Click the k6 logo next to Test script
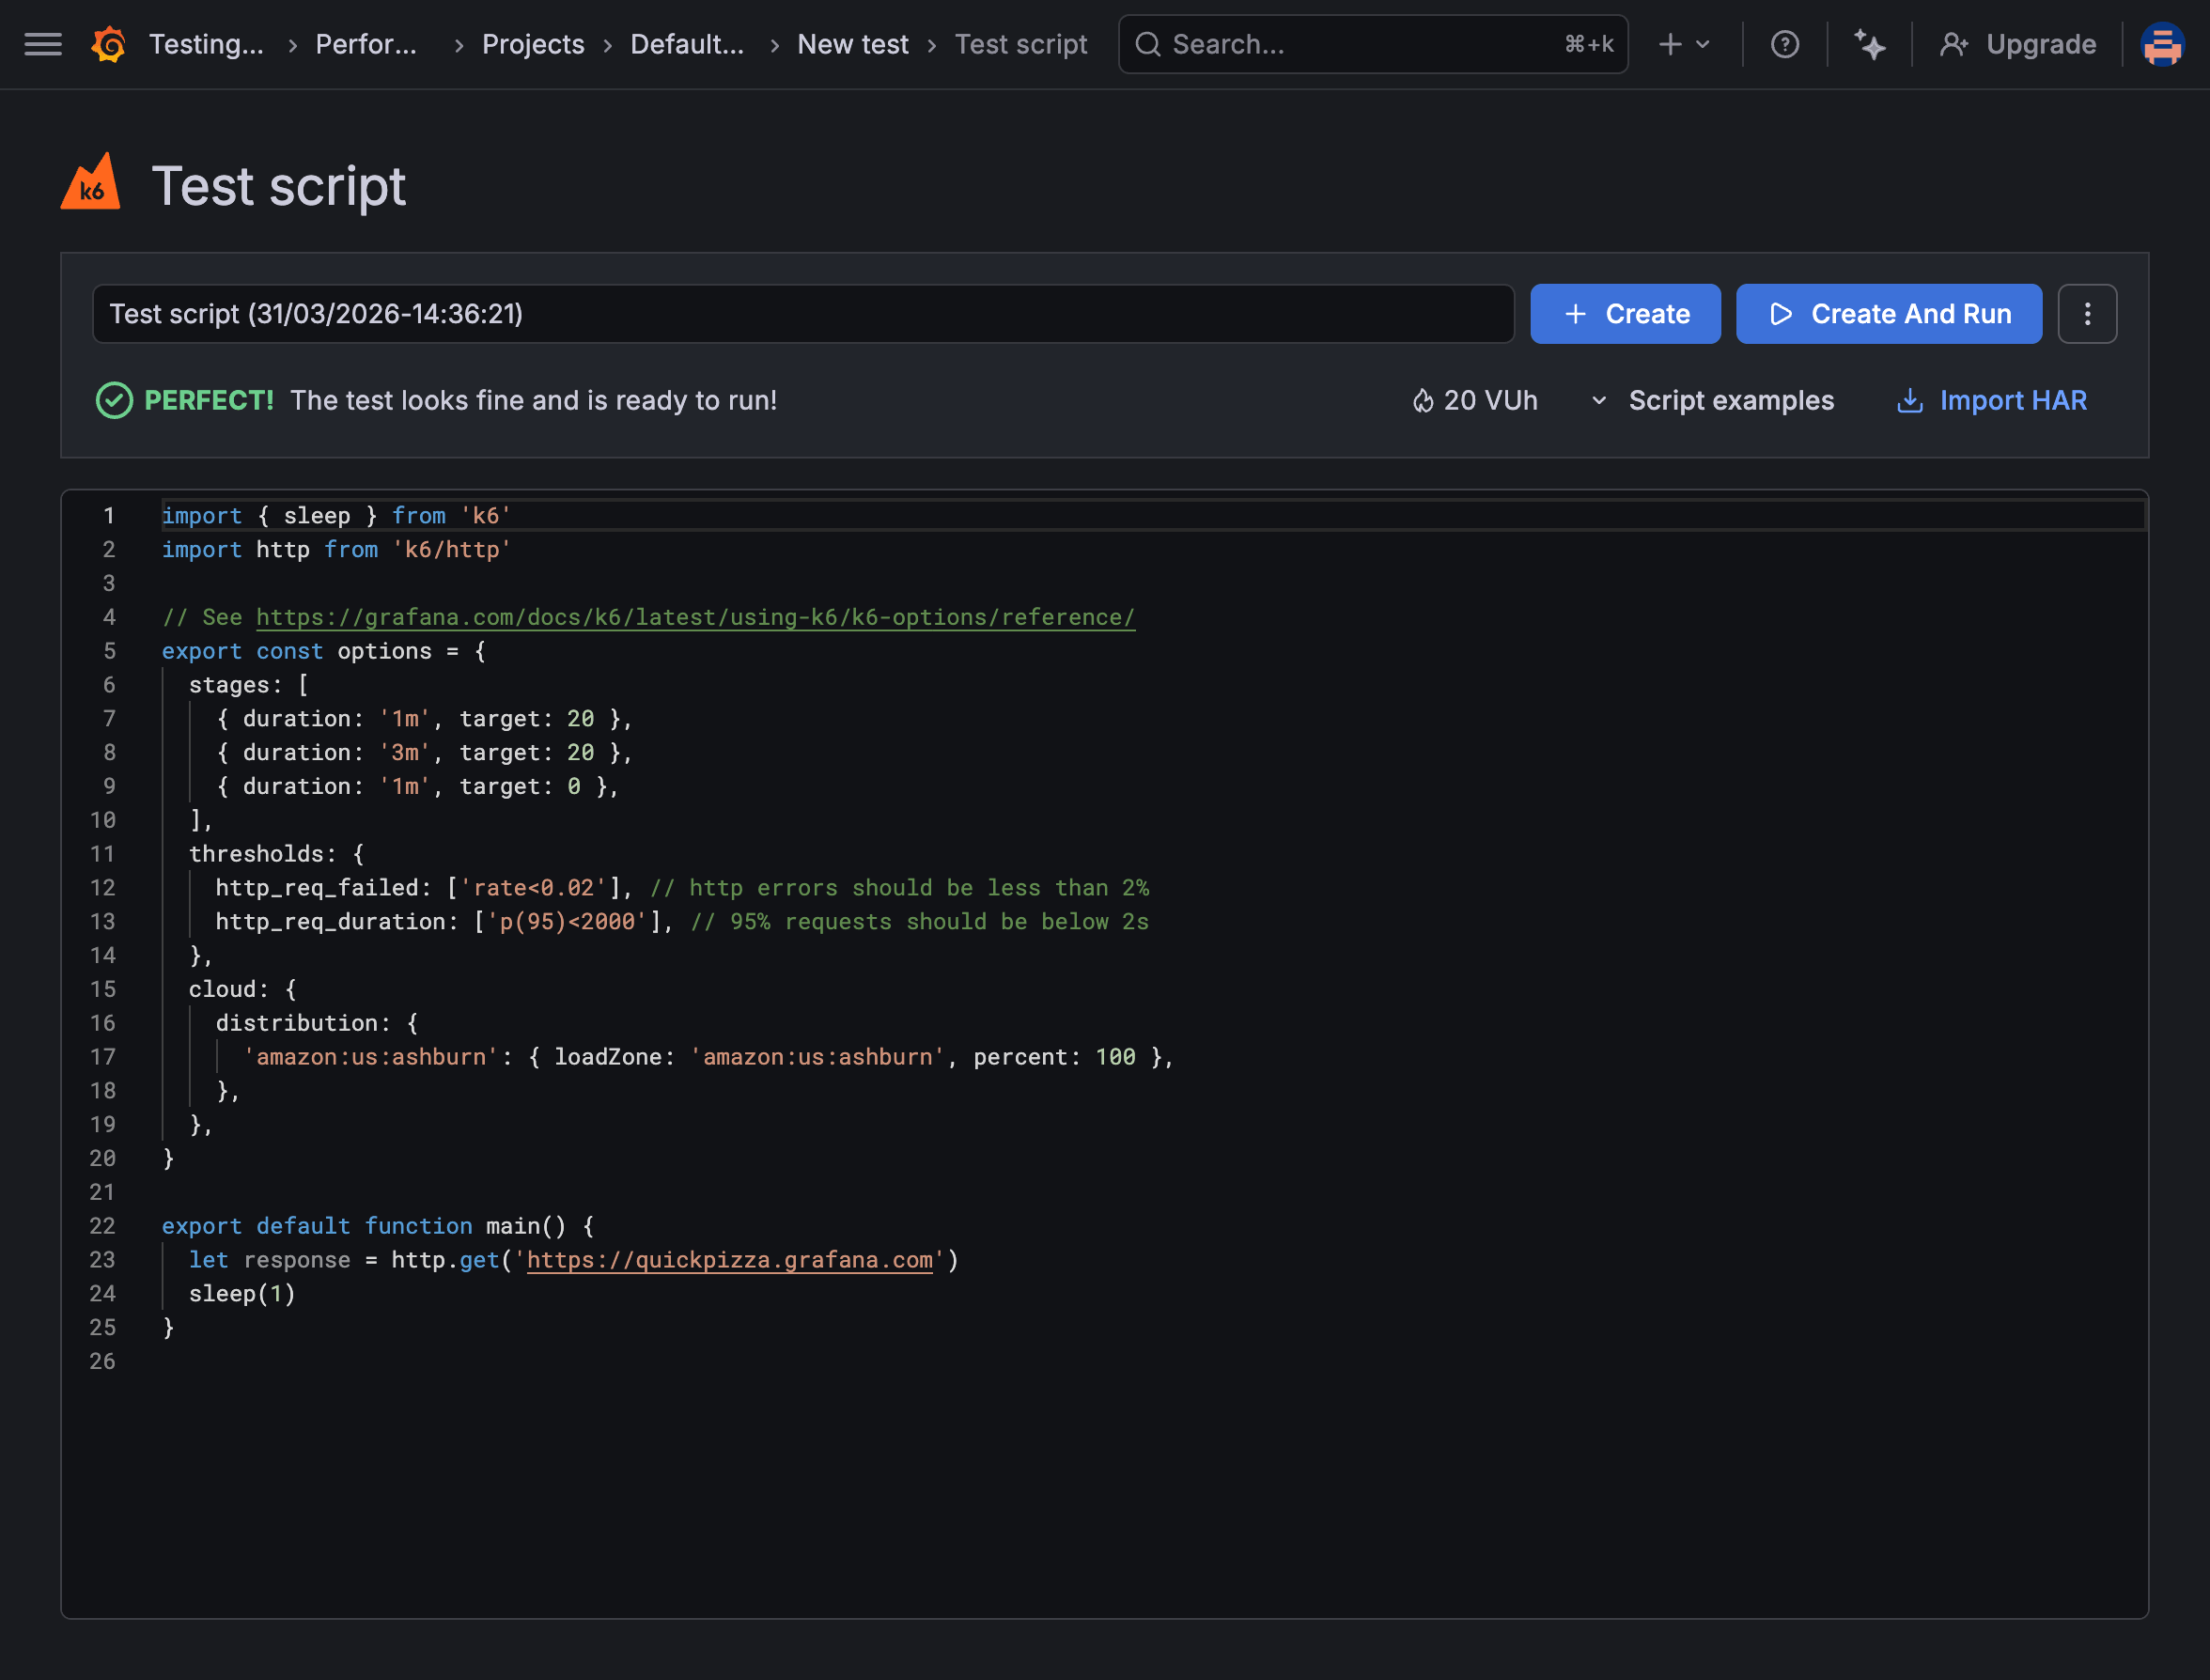The image size is (2210, 1680). (x=90, y=181)
